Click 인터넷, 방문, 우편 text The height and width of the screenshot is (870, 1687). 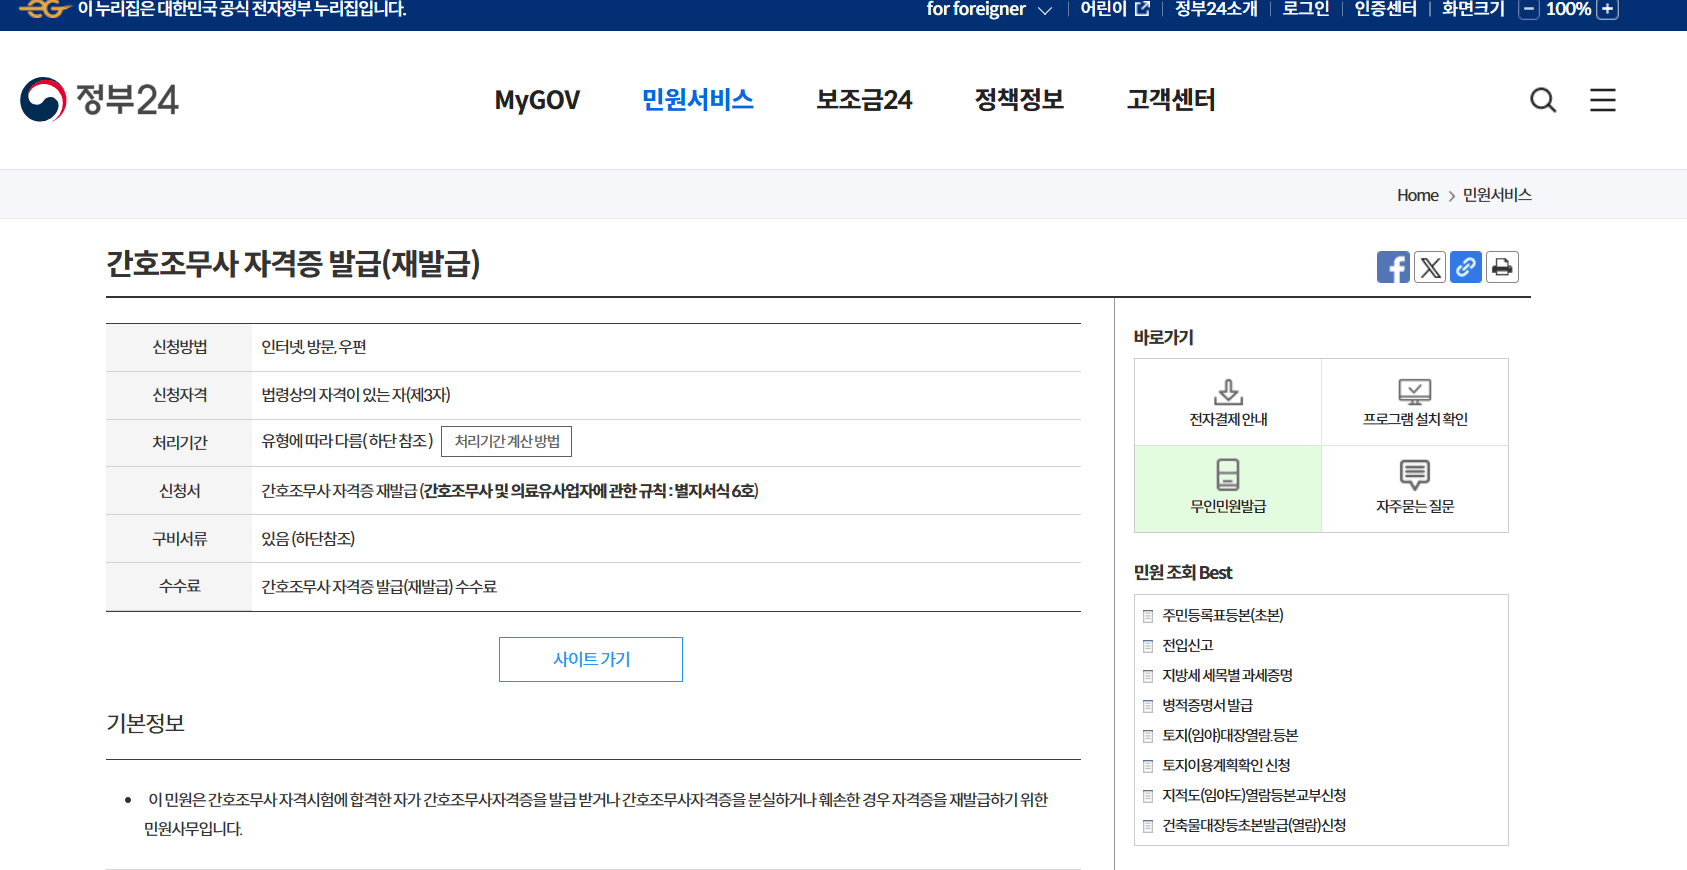coord(314,347)
